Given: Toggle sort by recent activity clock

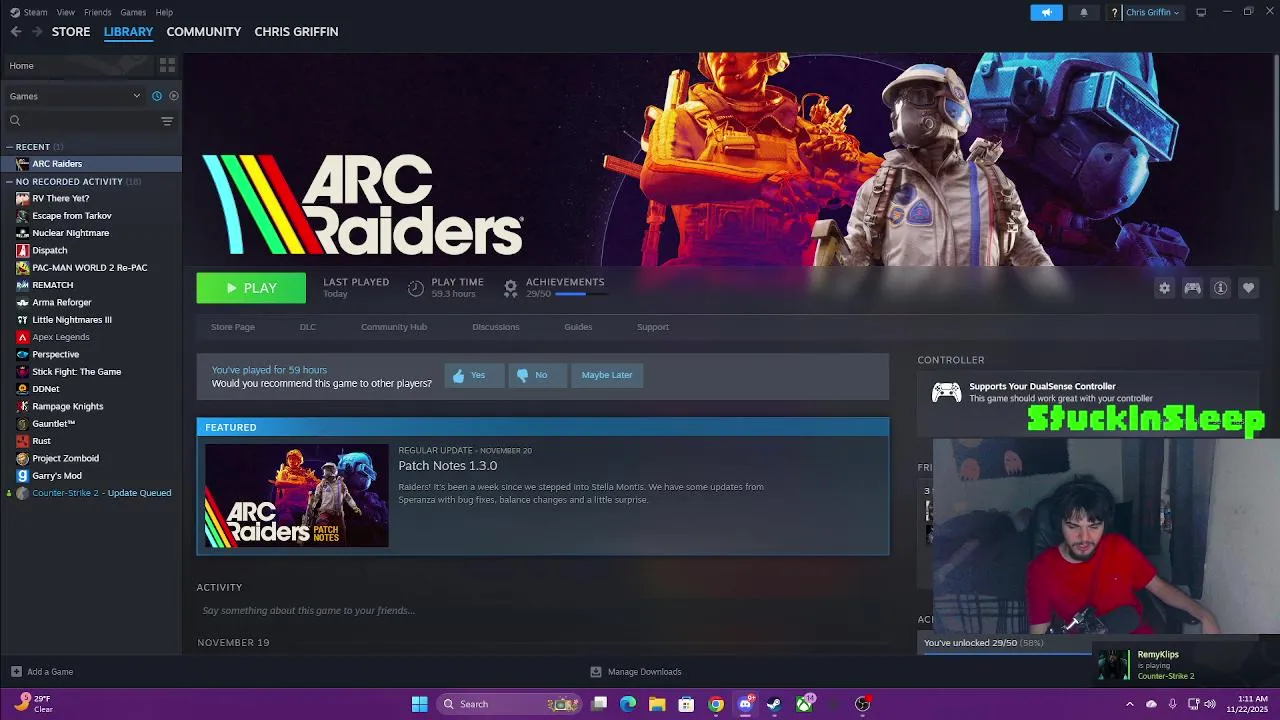Looking at the screenshot, I should 157,96.
